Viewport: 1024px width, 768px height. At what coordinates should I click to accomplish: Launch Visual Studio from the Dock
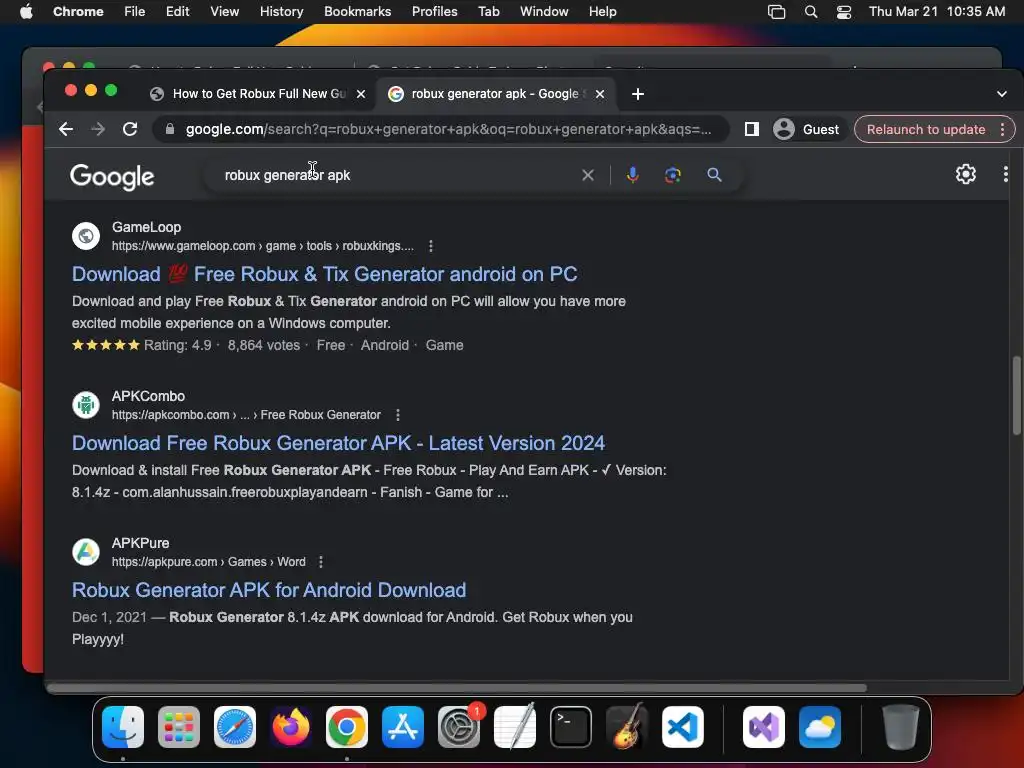(763, 727)
